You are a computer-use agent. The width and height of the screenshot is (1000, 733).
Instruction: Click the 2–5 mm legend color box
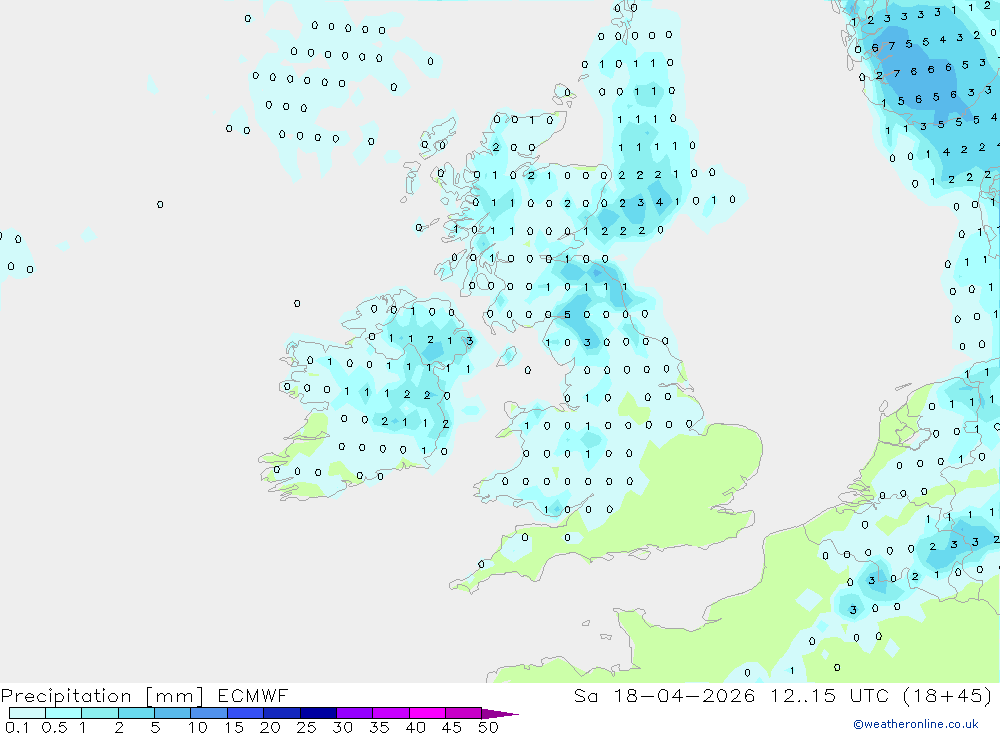(136, 713)
